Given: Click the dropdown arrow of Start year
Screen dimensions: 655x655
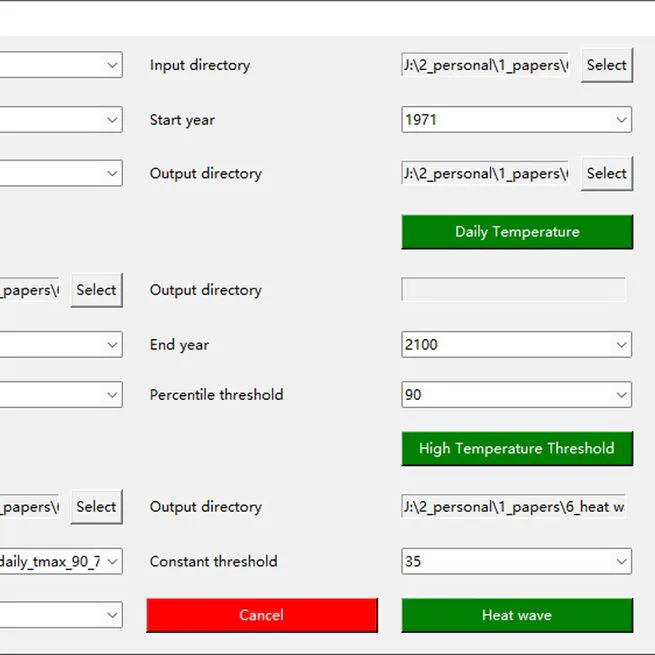Looking at the screenshot, I should click(622, 120).
